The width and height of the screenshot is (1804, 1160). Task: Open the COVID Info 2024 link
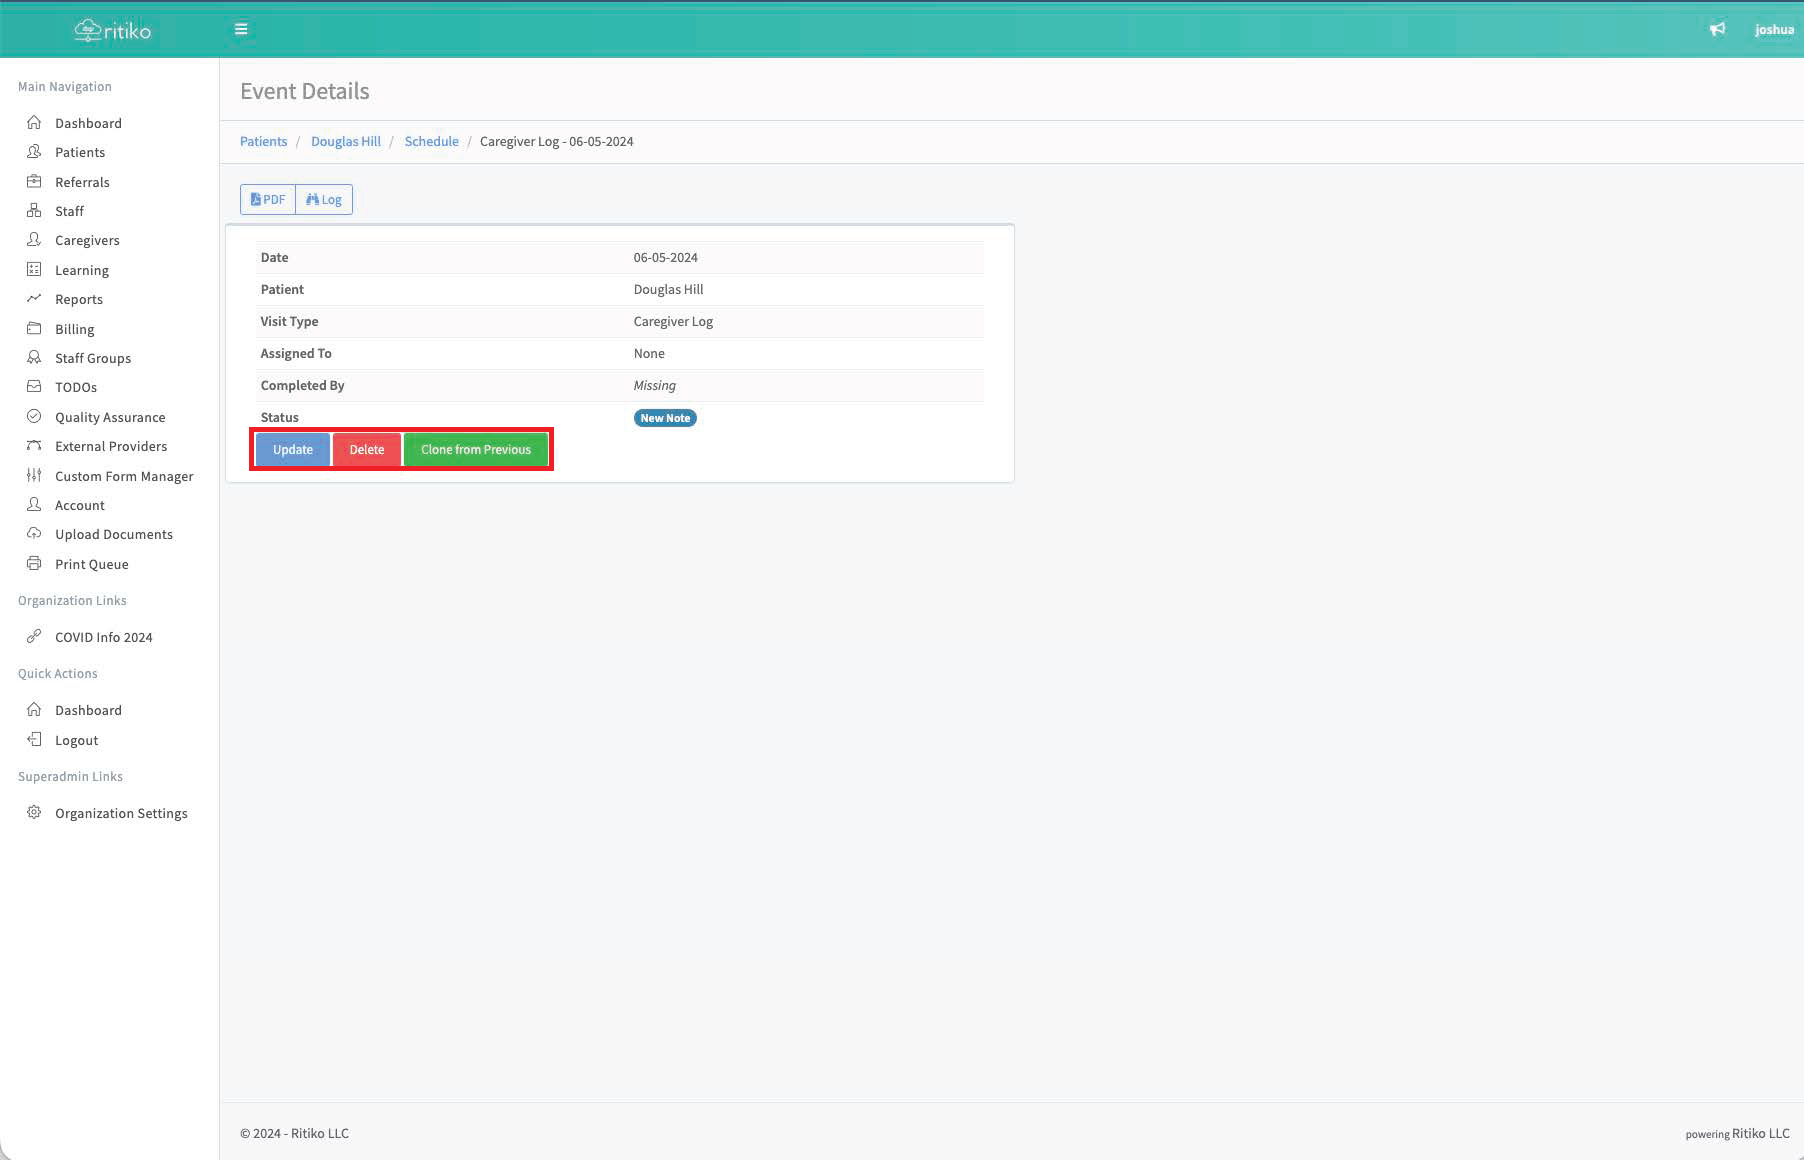(103, 637)
